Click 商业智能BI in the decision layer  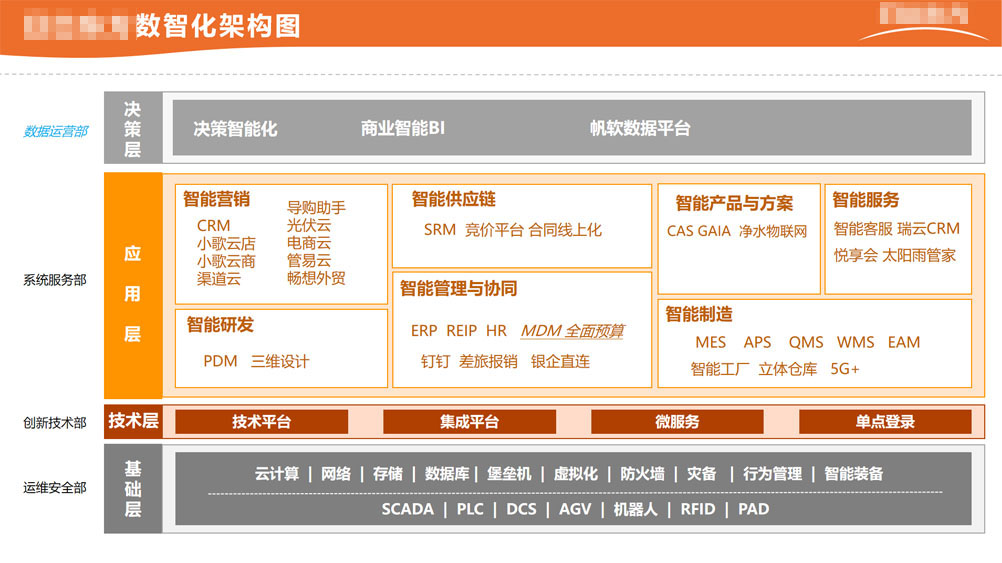(x=402, y=129)
